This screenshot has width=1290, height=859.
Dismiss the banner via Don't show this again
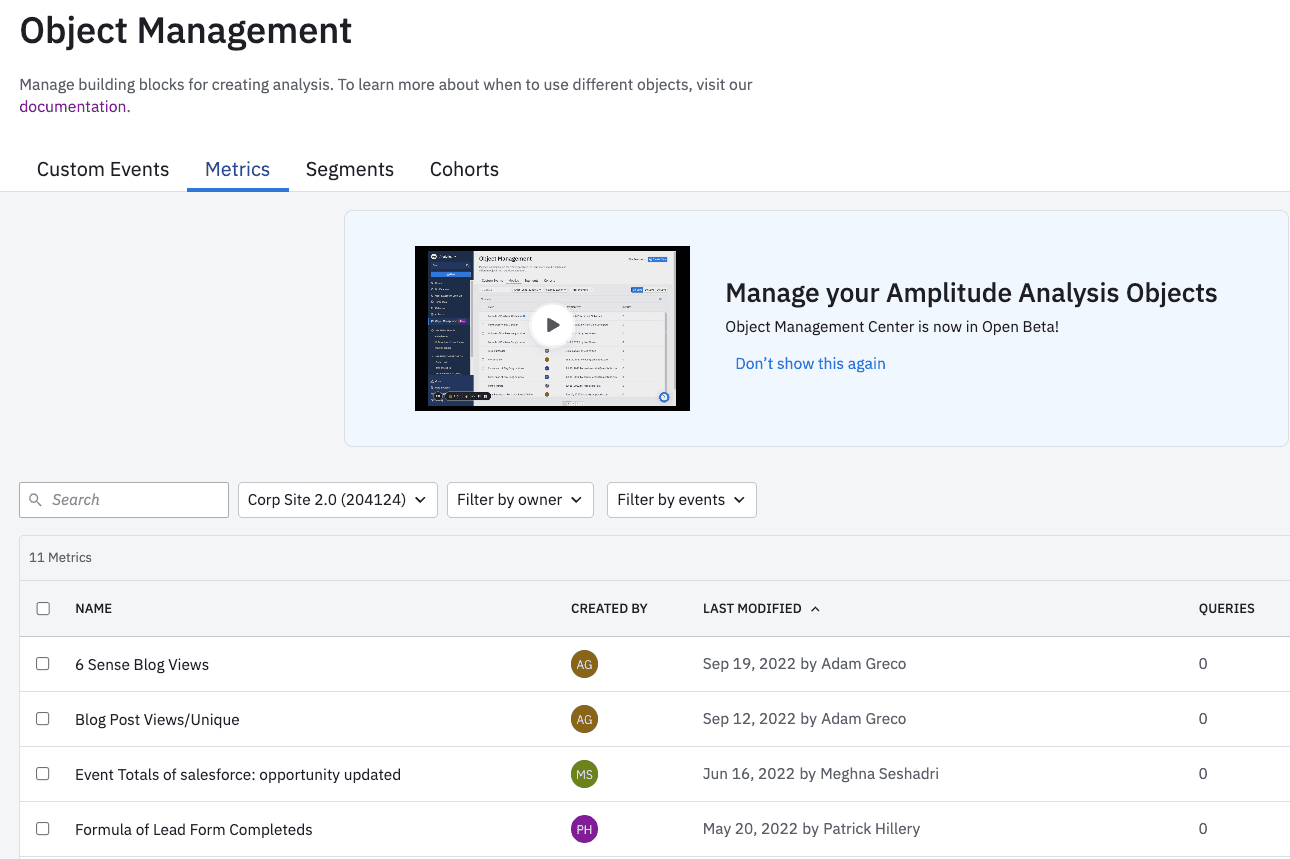(x=810, y=363)
